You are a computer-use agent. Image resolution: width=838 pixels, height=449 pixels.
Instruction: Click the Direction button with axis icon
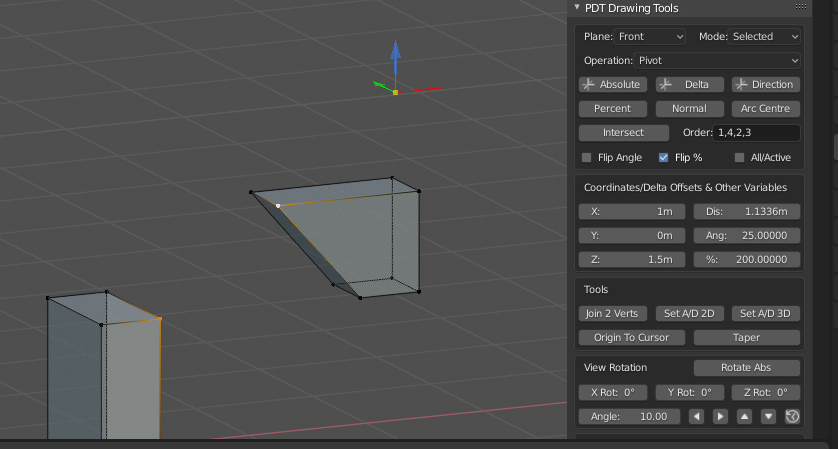[x=766, y=84]
